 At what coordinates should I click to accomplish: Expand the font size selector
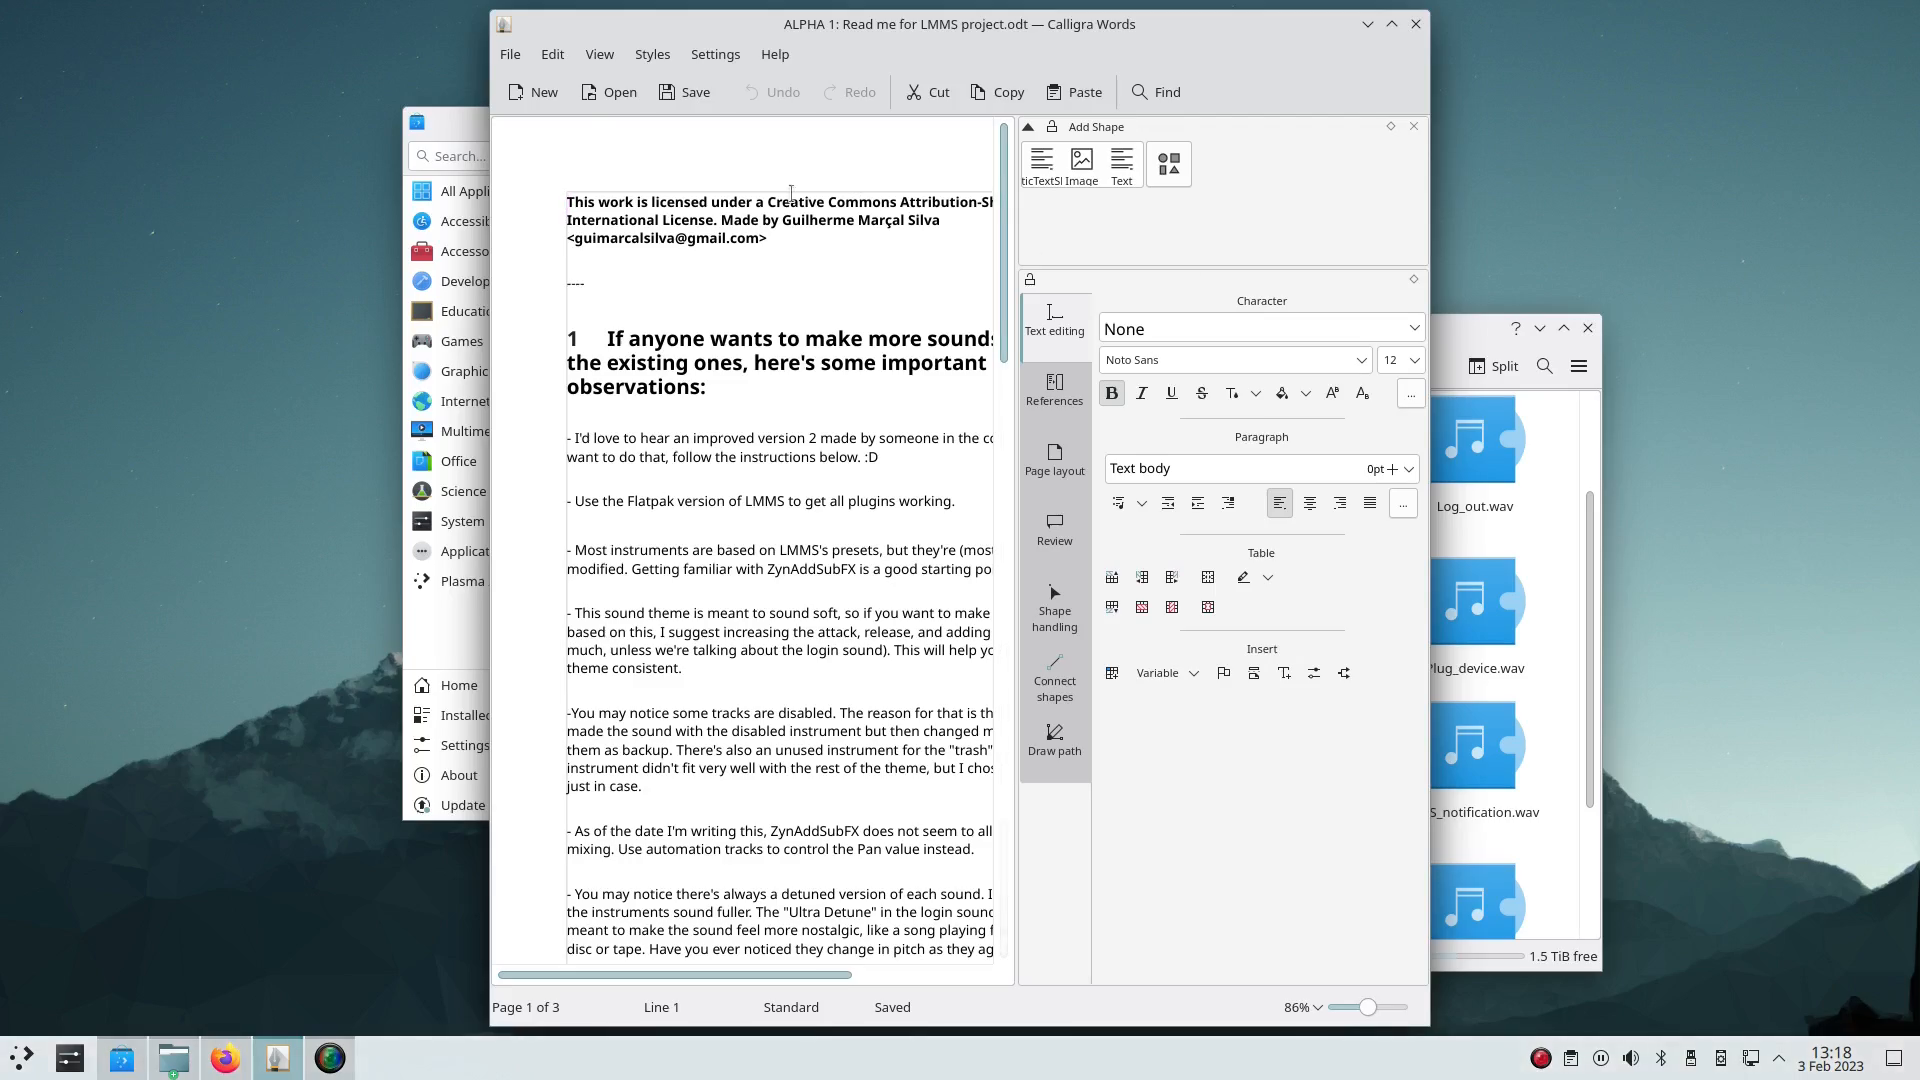[1414, 360]
